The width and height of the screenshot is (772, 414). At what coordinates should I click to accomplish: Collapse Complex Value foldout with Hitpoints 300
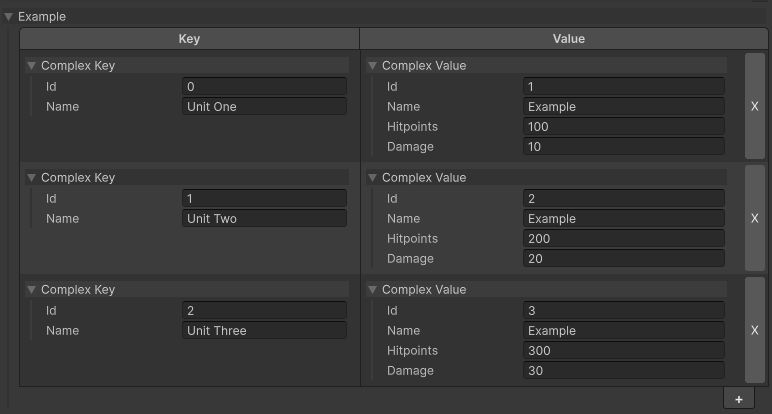(x=373, y=290)
